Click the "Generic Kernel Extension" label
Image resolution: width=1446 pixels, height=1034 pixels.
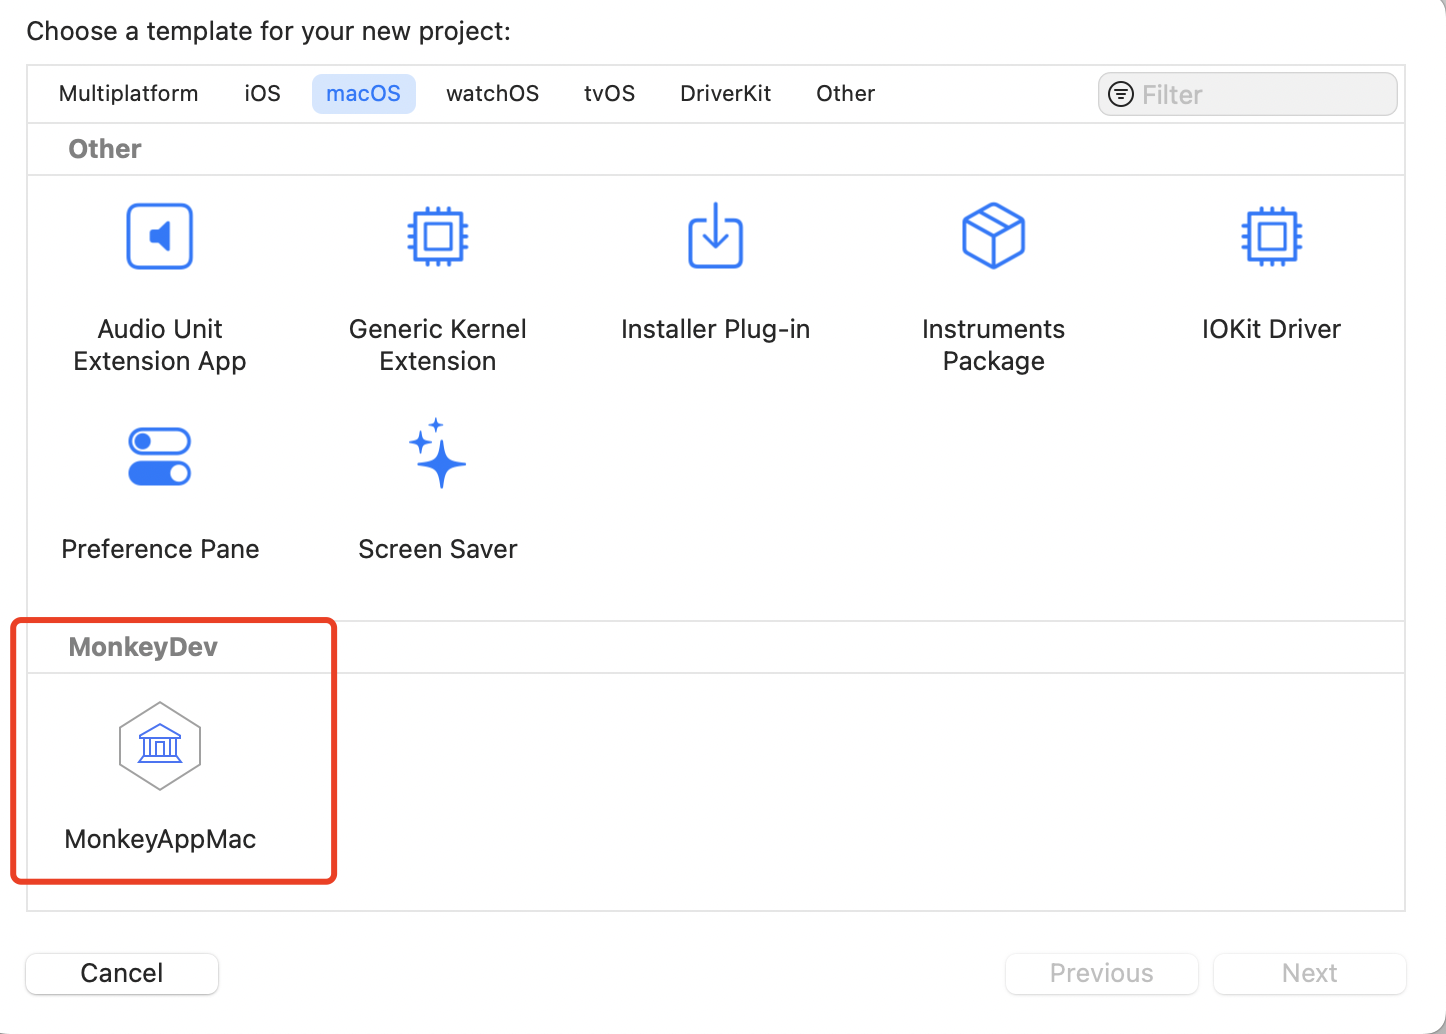click(438, 345)
